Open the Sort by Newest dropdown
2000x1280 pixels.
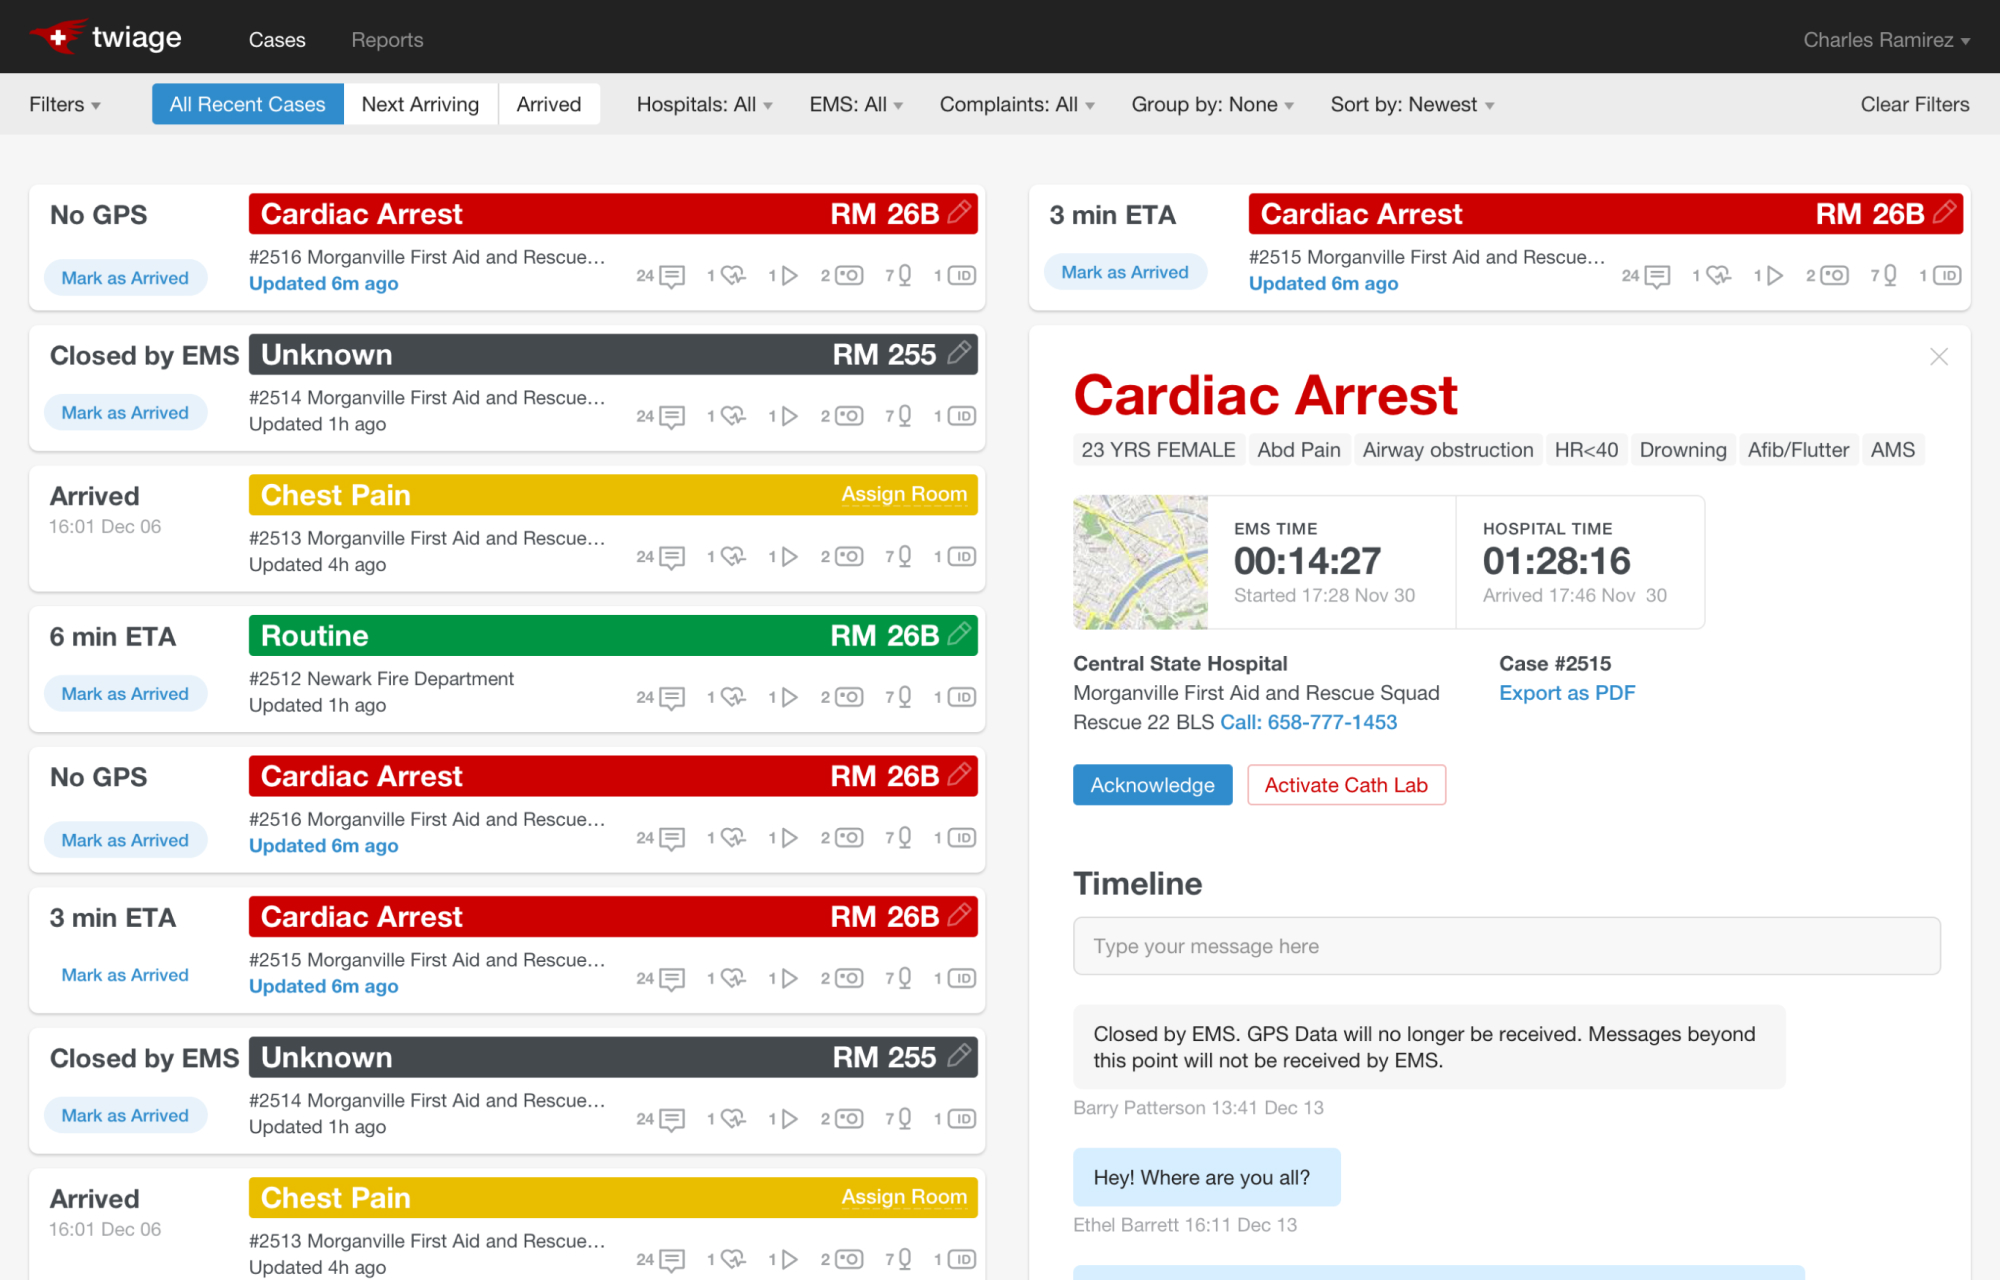pos(1411,104)
